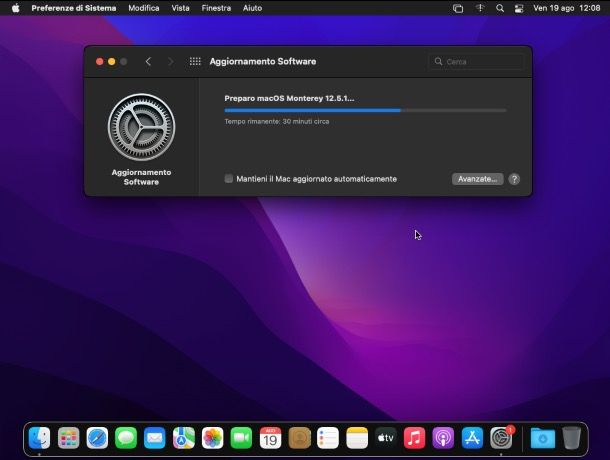Open the Finestra menu
This screenshot has width=610, height=460.
click(216, 8)
